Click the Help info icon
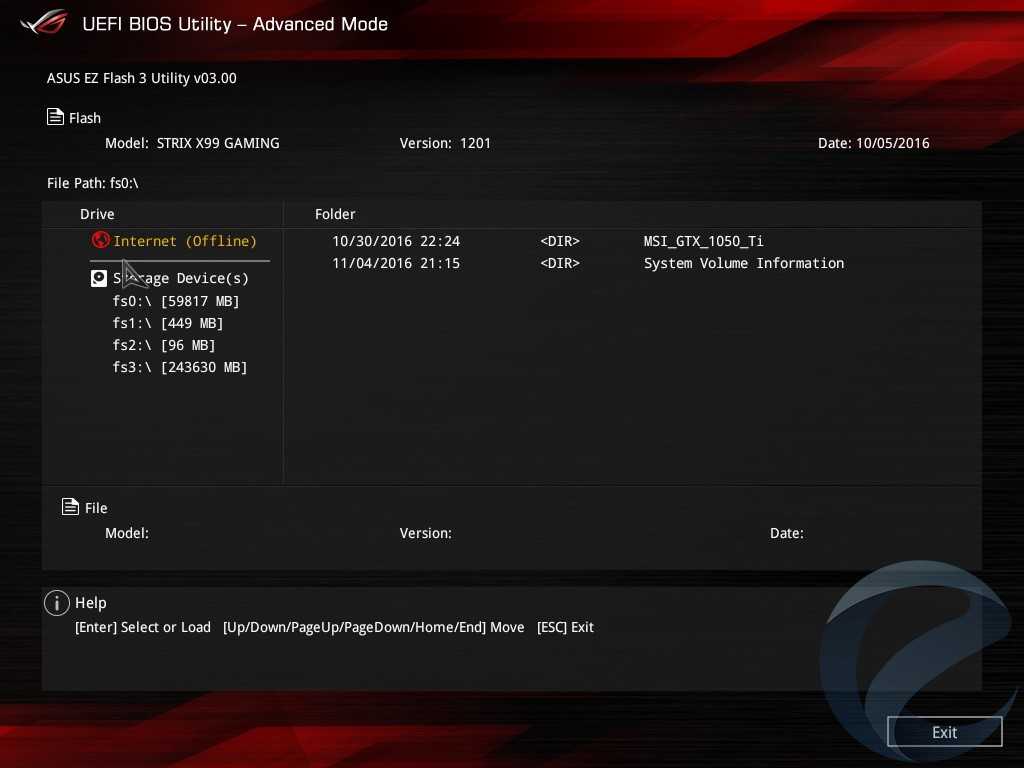This screenshot has width=1024, height=768. (x=57, y=603)
